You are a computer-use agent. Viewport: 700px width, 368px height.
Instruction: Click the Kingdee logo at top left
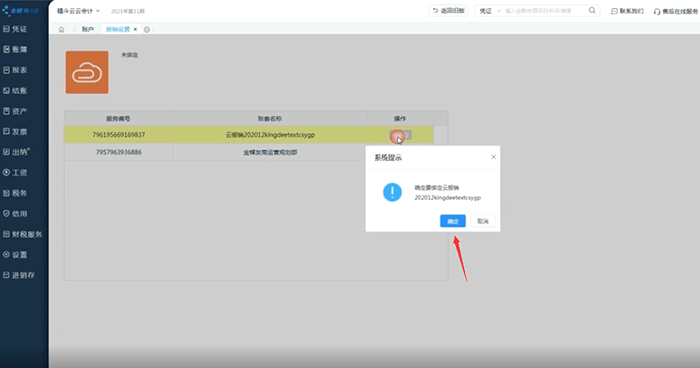[x=21, y=10]
